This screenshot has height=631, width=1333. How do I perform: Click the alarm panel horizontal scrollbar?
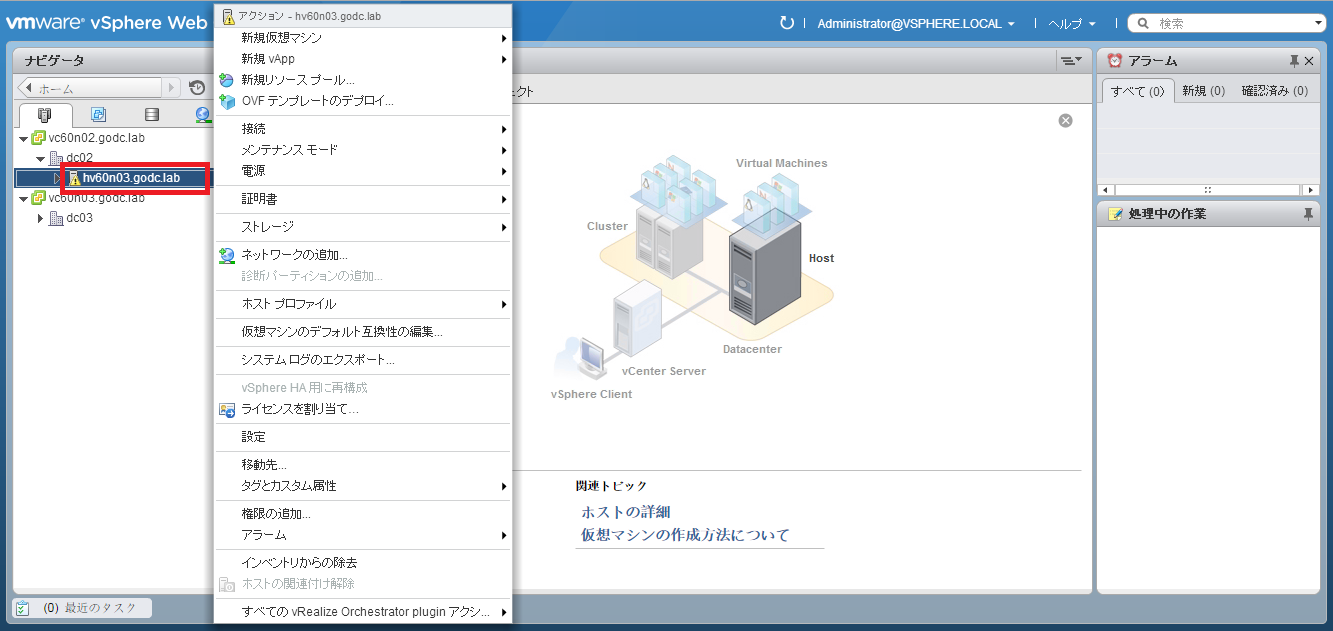pyautogui.click(x=1208, y=189)
